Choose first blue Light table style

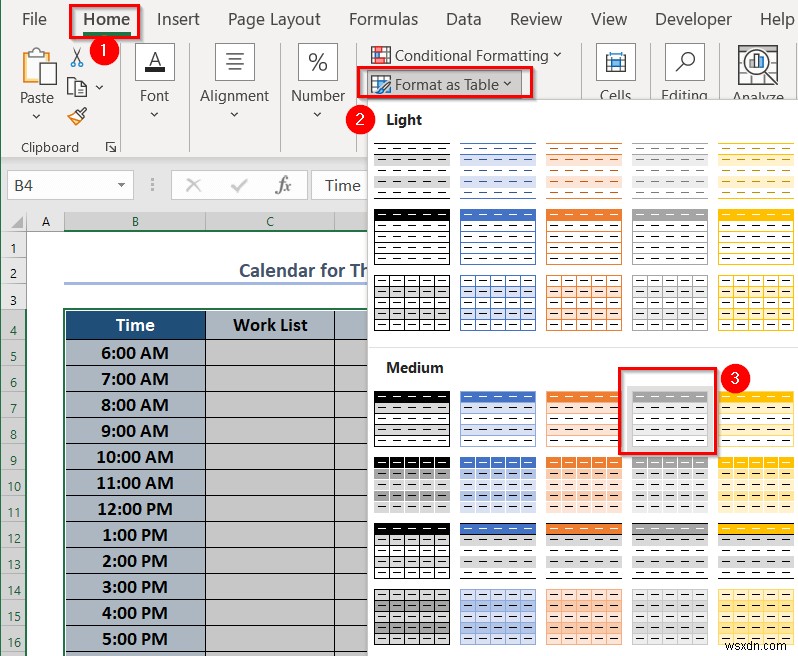(x=498, y=171)
